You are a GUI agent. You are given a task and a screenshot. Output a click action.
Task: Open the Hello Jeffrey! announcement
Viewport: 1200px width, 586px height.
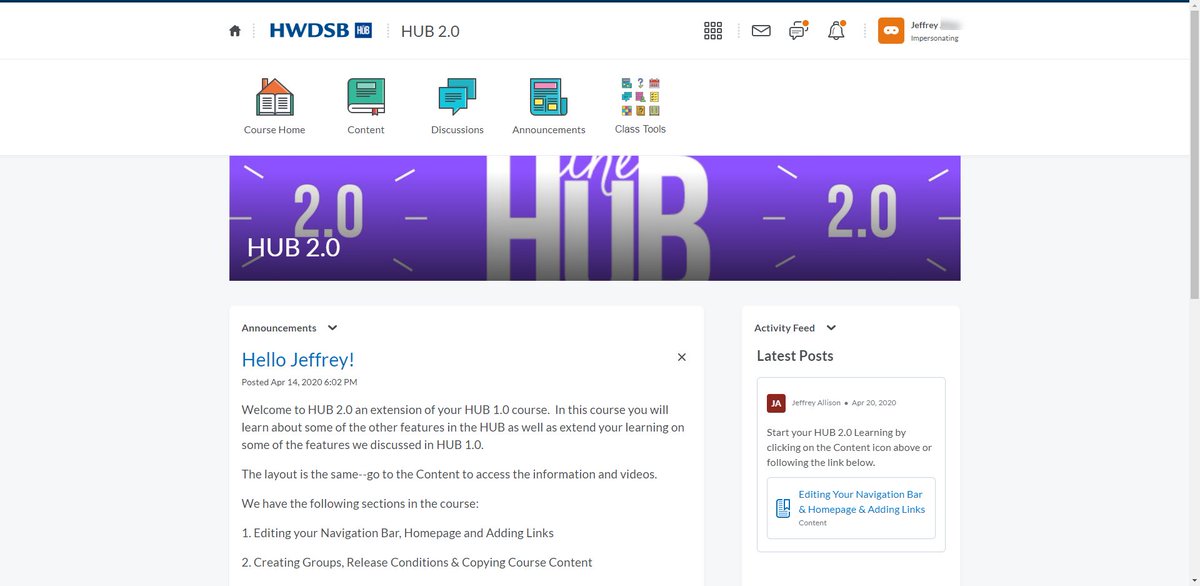tap(298, 360)
